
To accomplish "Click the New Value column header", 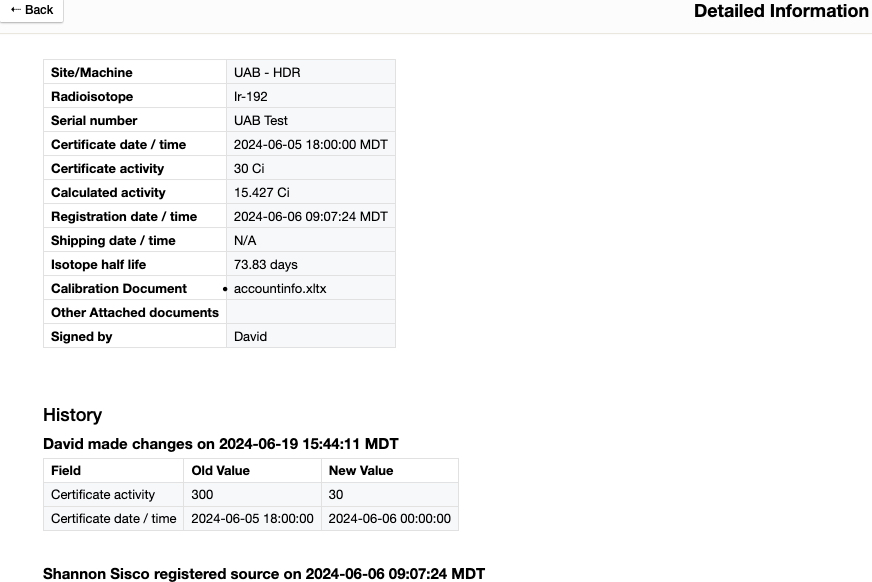I will pyautogui.click(x=361, y=471).
